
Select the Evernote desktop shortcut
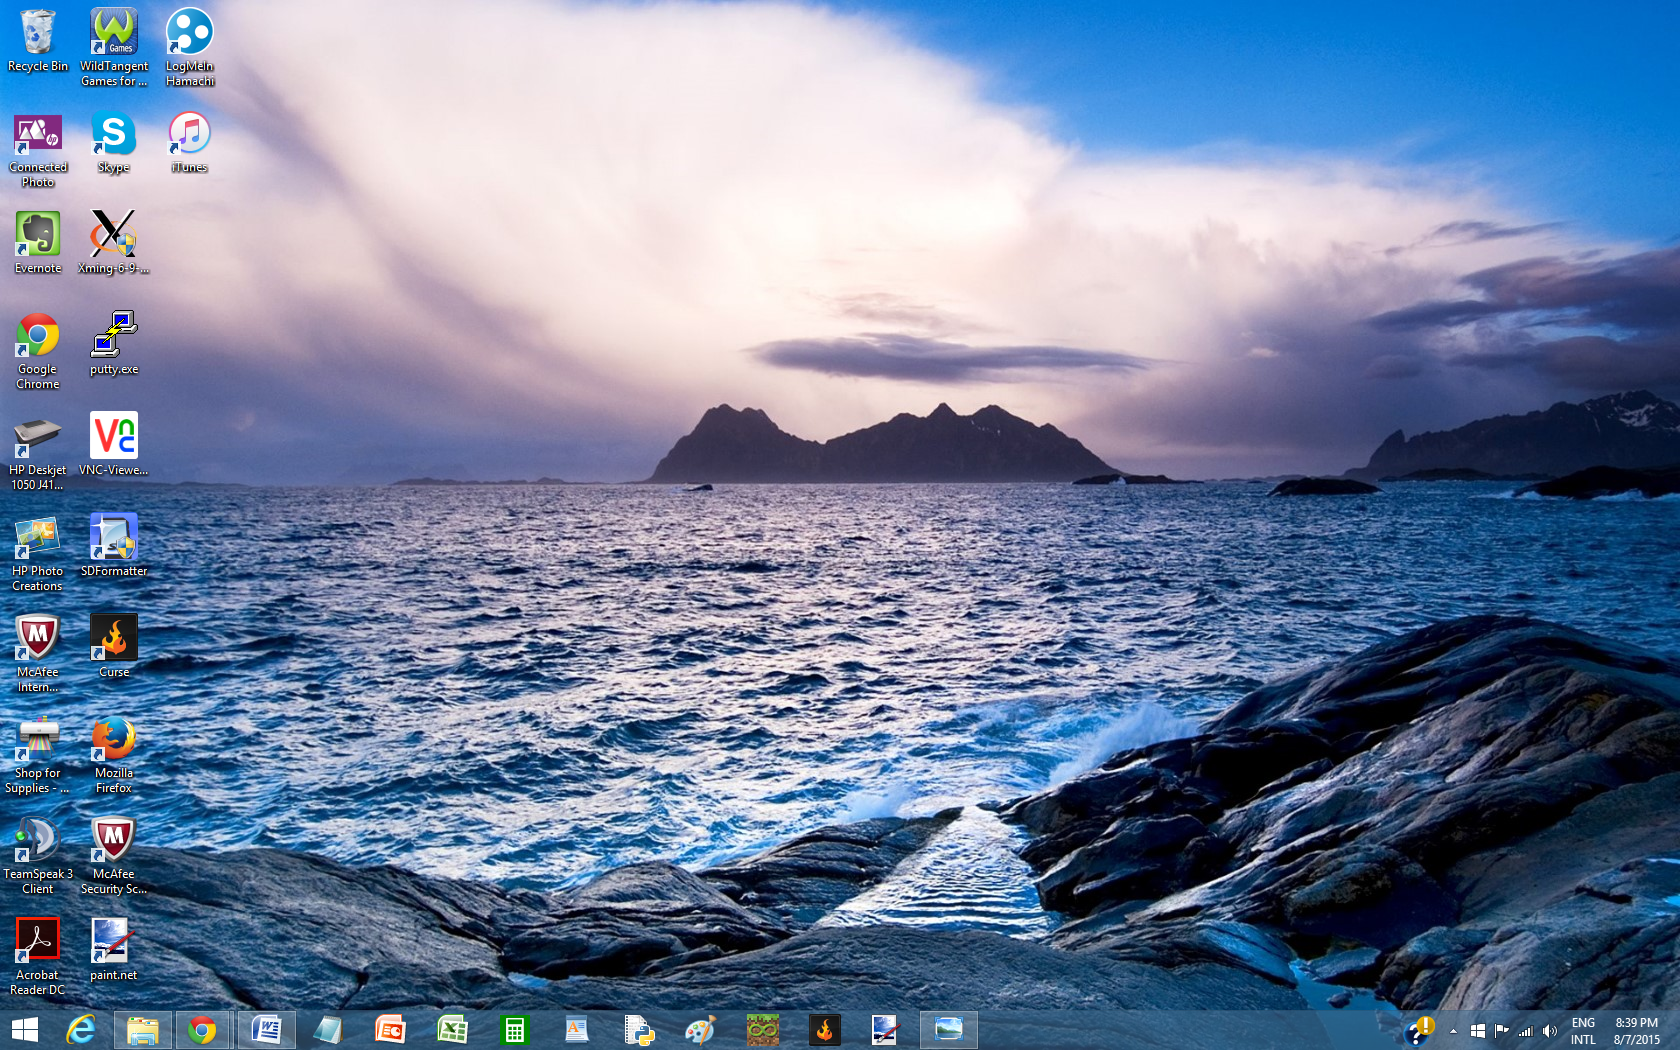38,243
